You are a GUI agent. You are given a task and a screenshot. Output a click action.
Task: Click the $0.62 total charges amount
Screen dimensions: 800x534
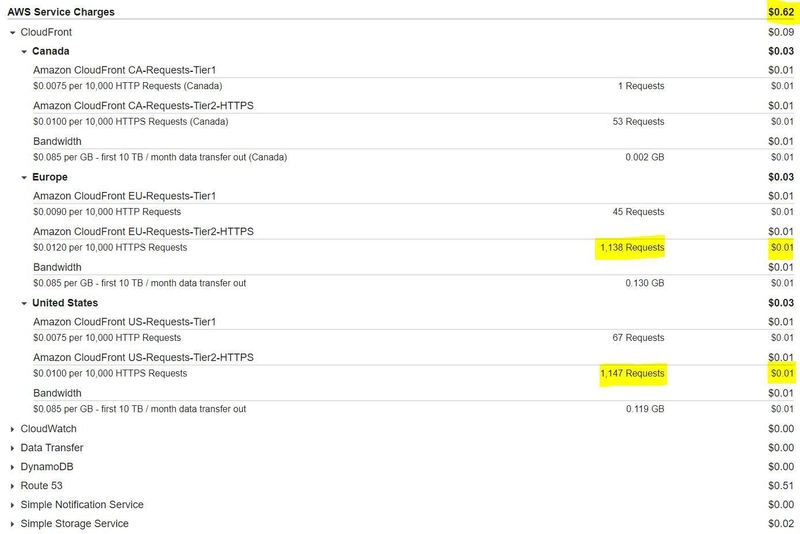click(781, 12)
